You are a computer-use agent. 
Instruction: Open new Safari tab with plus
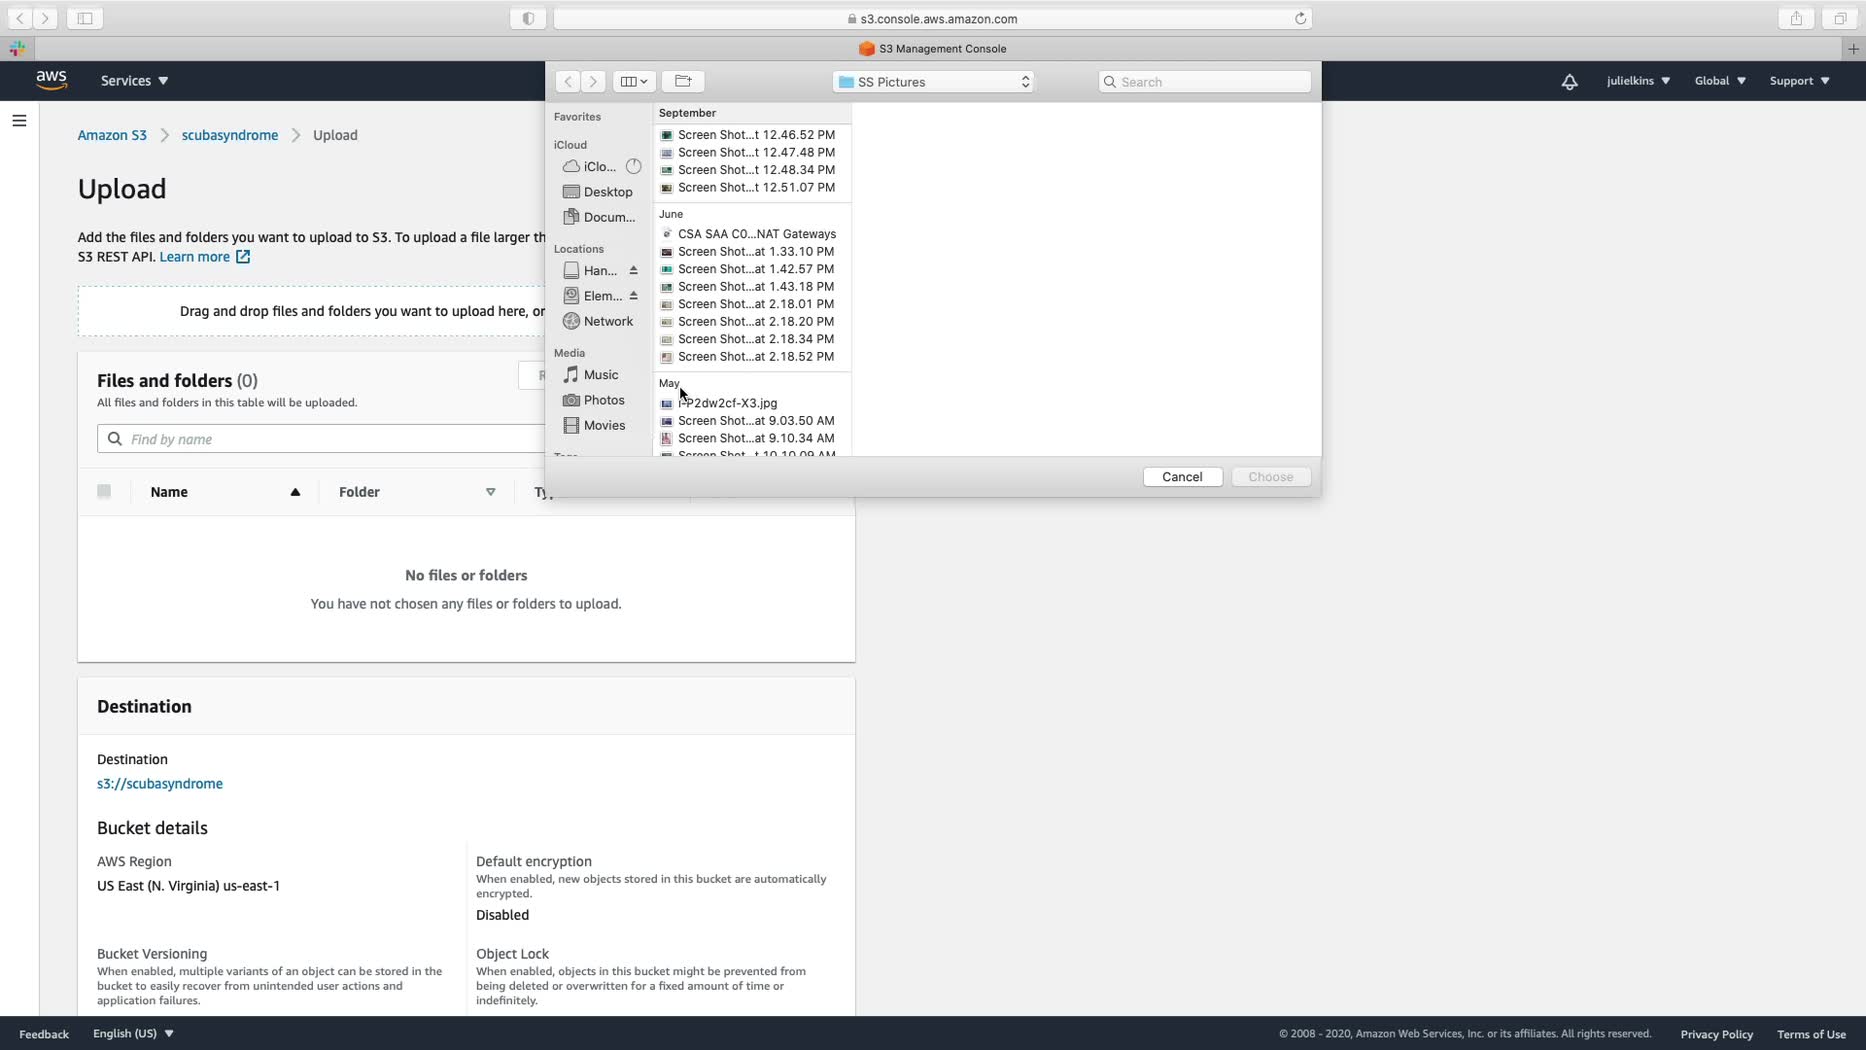(1853, 48)
